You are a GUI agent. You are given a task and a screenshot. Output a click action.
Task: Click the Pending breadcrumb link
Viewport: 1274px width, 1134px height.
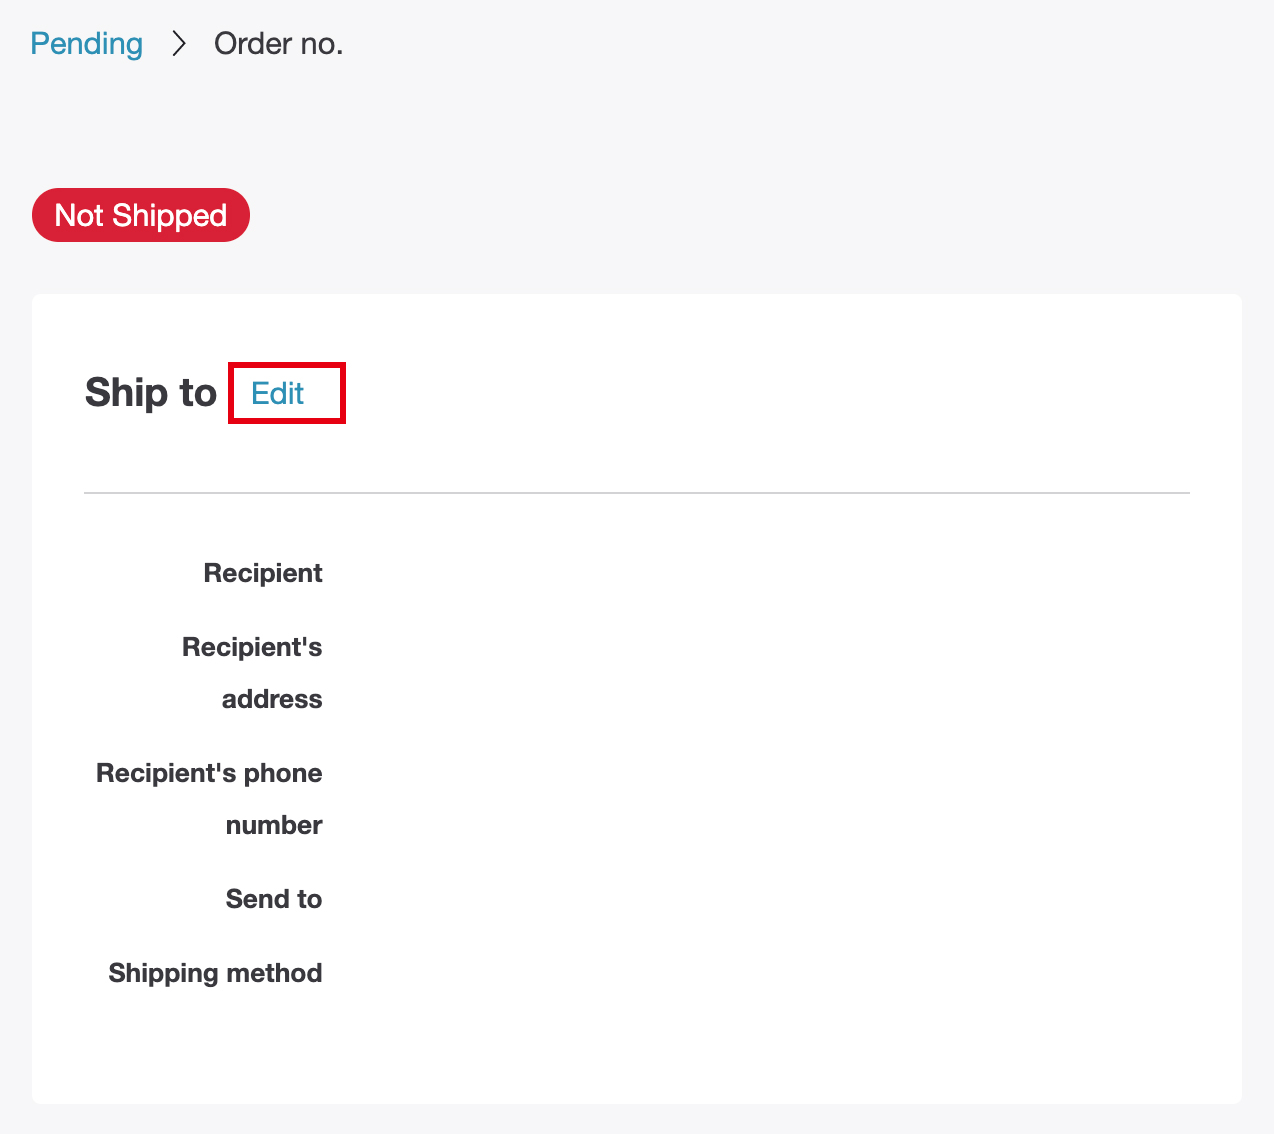coord(86,44)
